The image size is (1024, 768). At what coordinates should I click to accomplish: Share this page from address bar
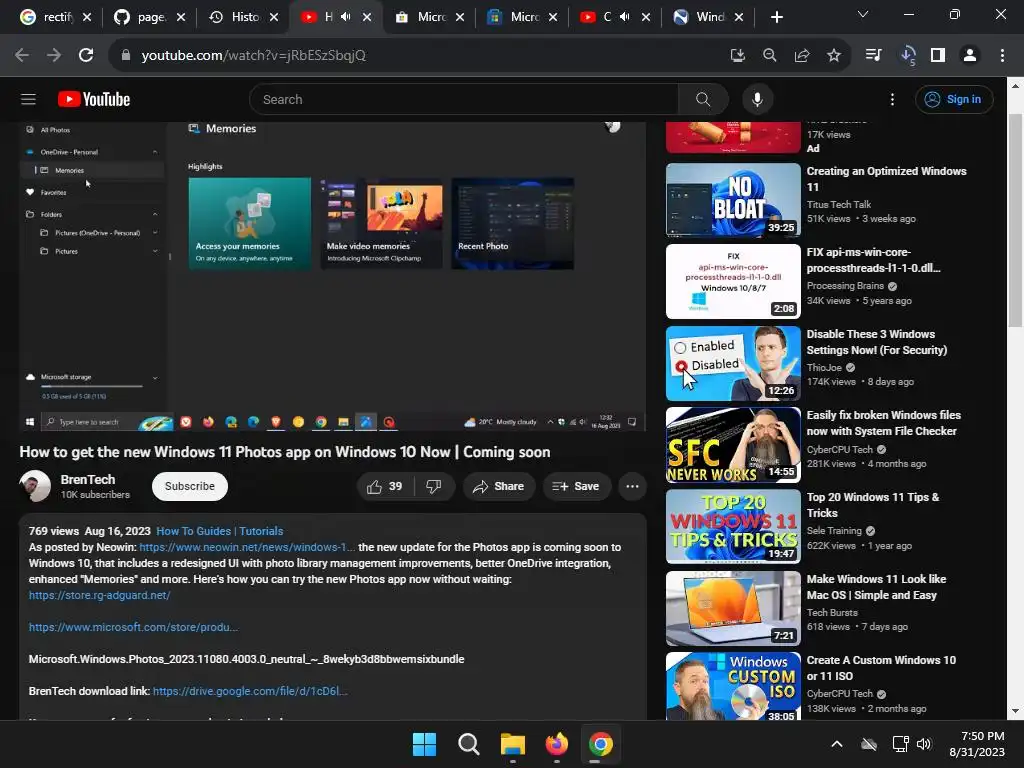(802, 56)
